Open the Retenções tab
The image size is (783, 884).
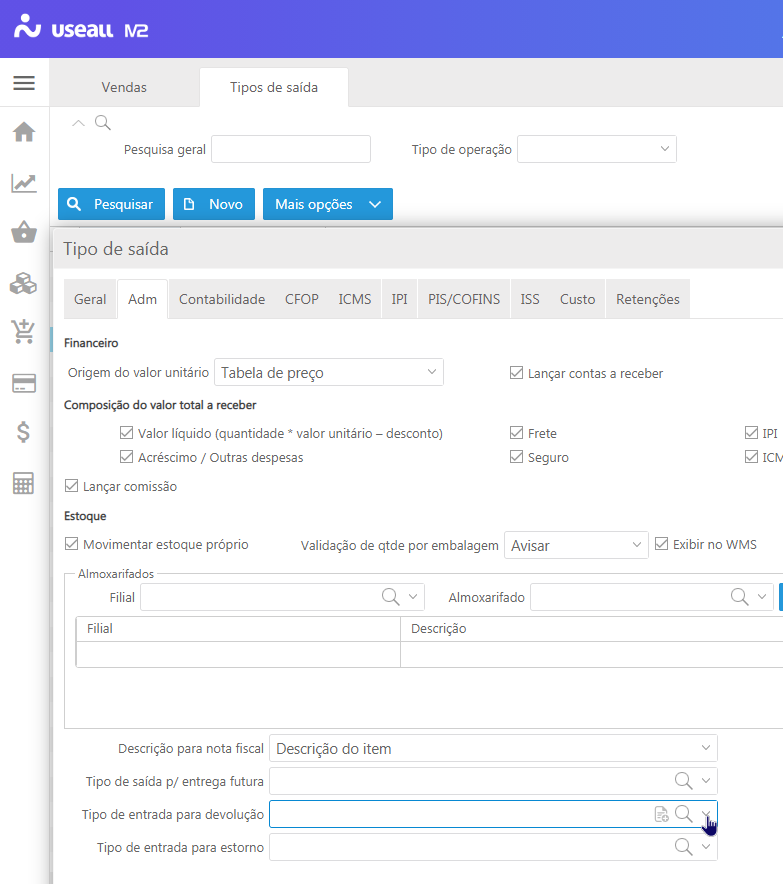click(648, 299)
